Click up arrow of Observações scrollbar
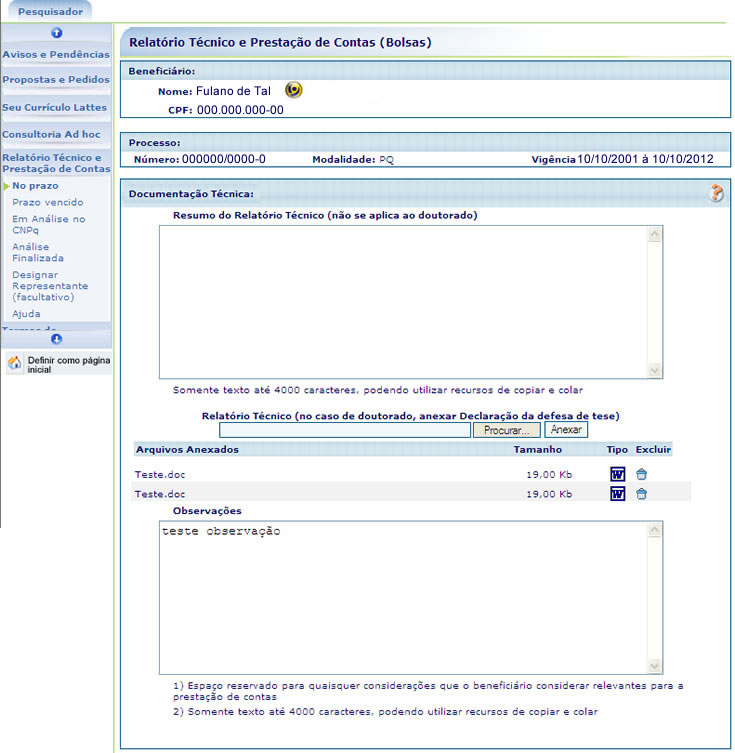The width and height of the screenshot is (735, 753). point(654,530)
